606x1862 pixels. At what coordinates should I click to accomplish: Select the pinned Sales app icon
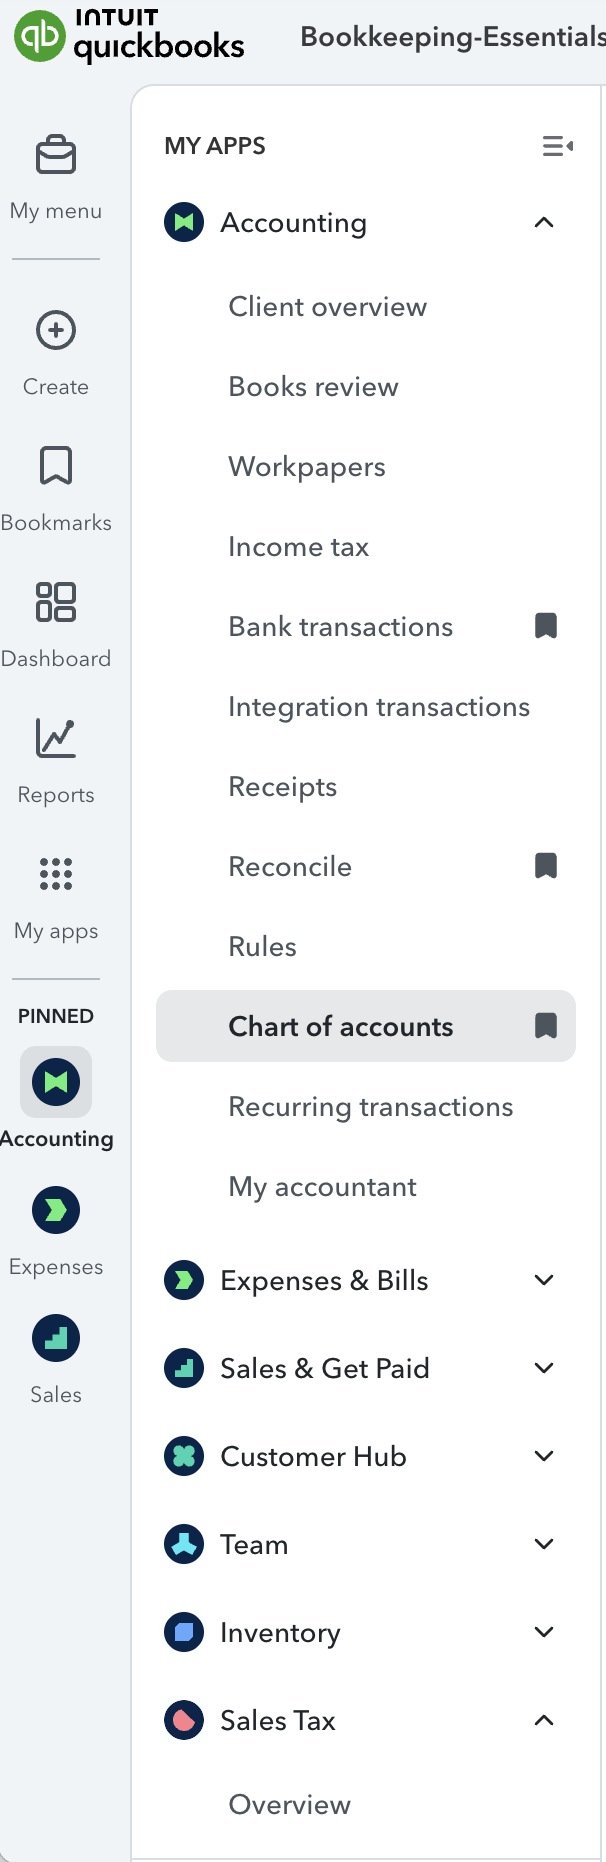[x=56, y=1338]
